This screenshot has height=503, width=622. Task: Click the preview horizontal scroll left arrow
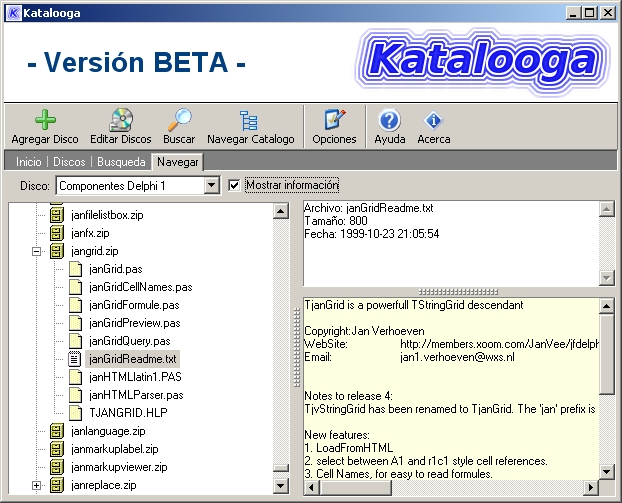point(311,487)
